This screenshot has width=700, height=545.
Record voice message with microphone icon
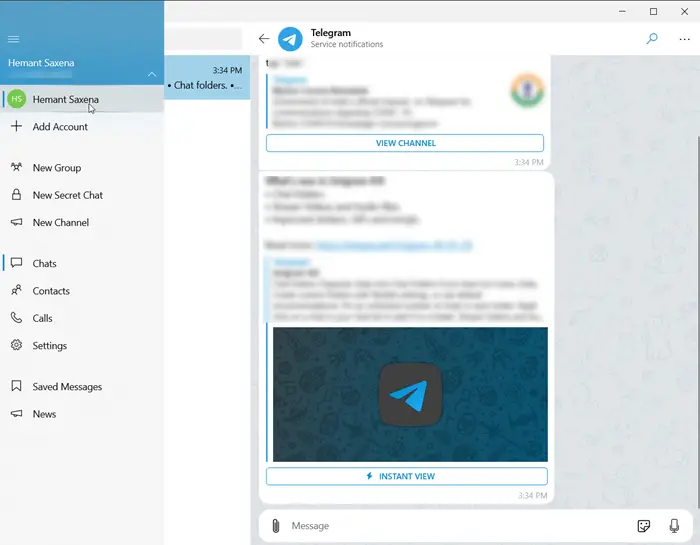(x=674, y=526)
